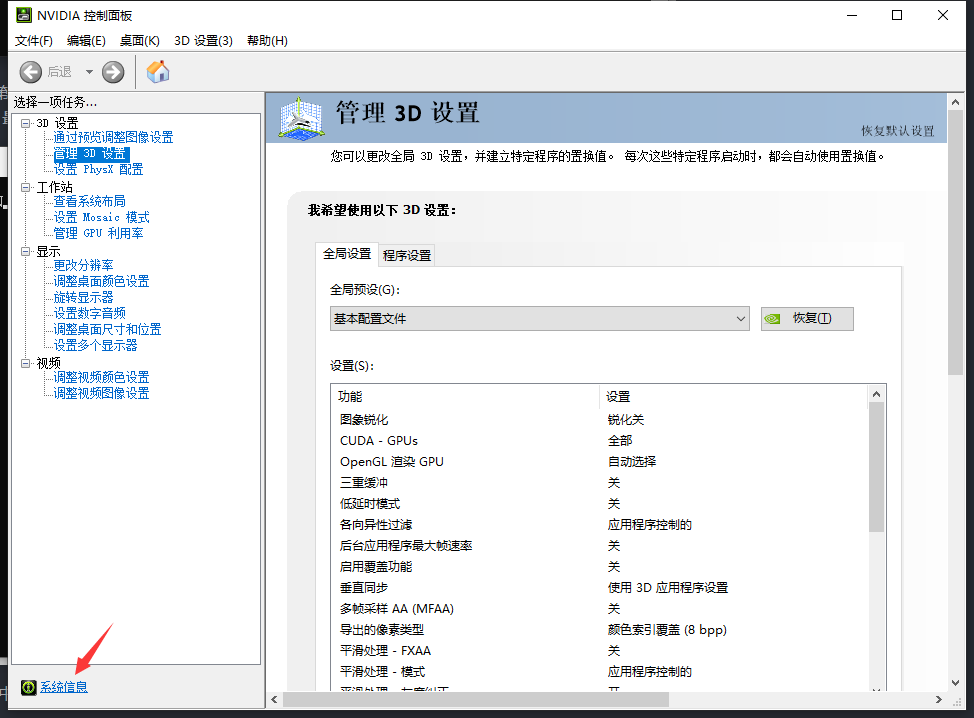Viewport: 974px width, 718px height.
Task: Click the forward arrow navigation icon
Action: [113, 72]
